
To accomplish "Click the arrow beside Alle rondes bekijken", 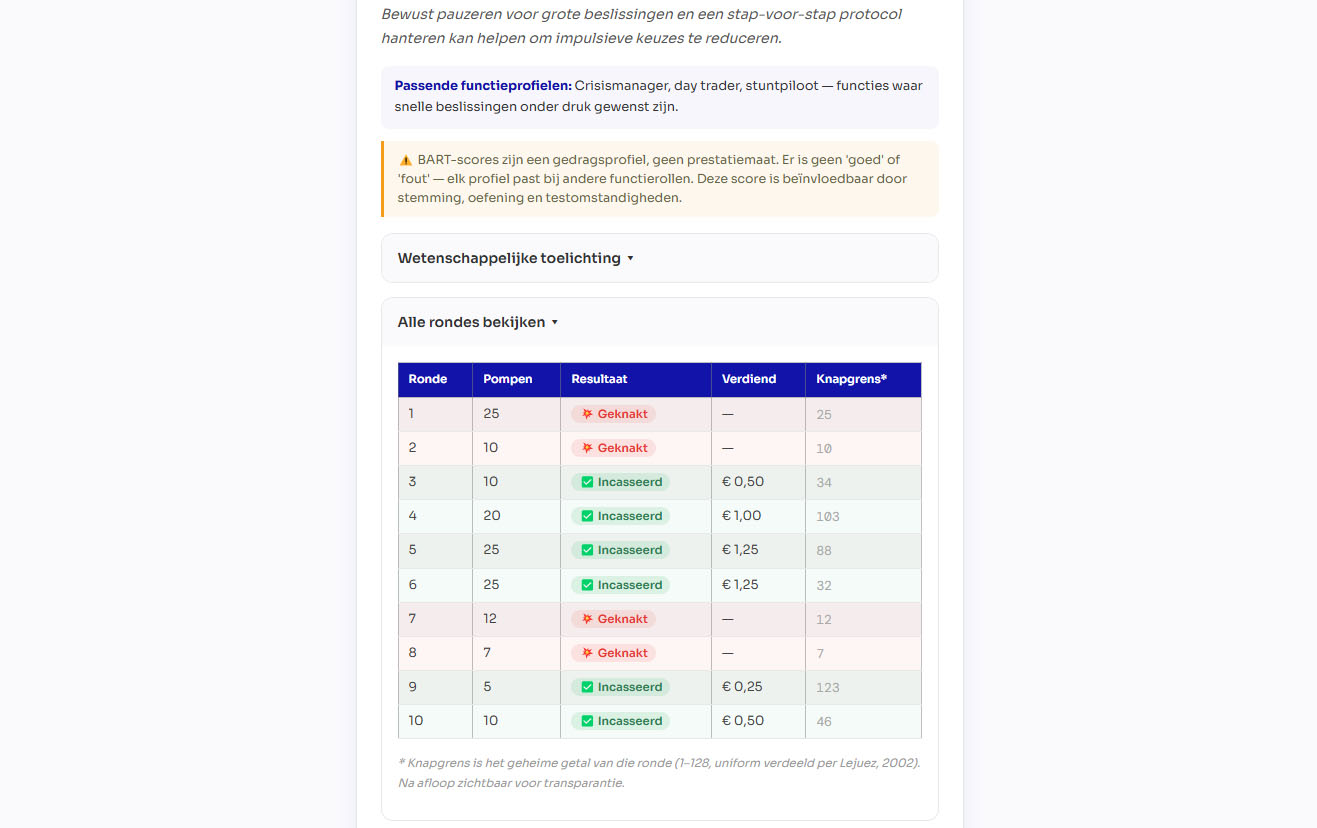I will point(555,322).
